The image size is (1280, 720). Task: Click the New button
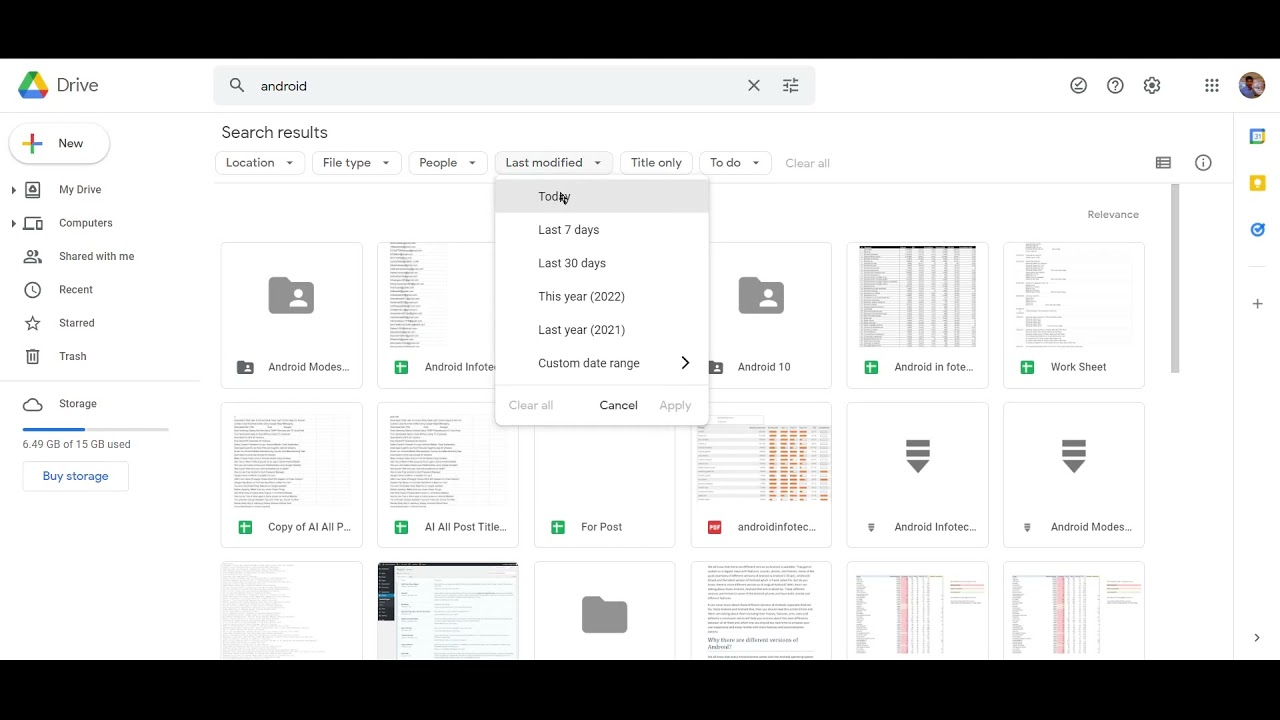pyautogui.click(x=59, y=144)
